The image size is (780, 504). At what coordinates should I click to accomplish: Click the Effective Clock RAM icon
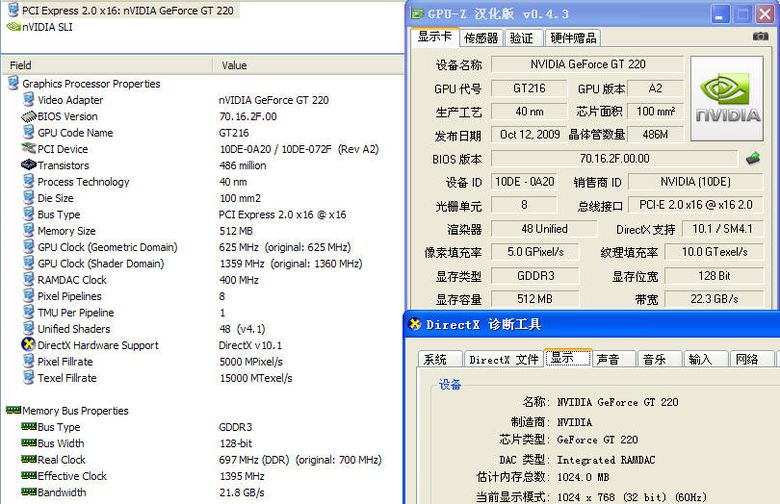(x=29, y=475)
